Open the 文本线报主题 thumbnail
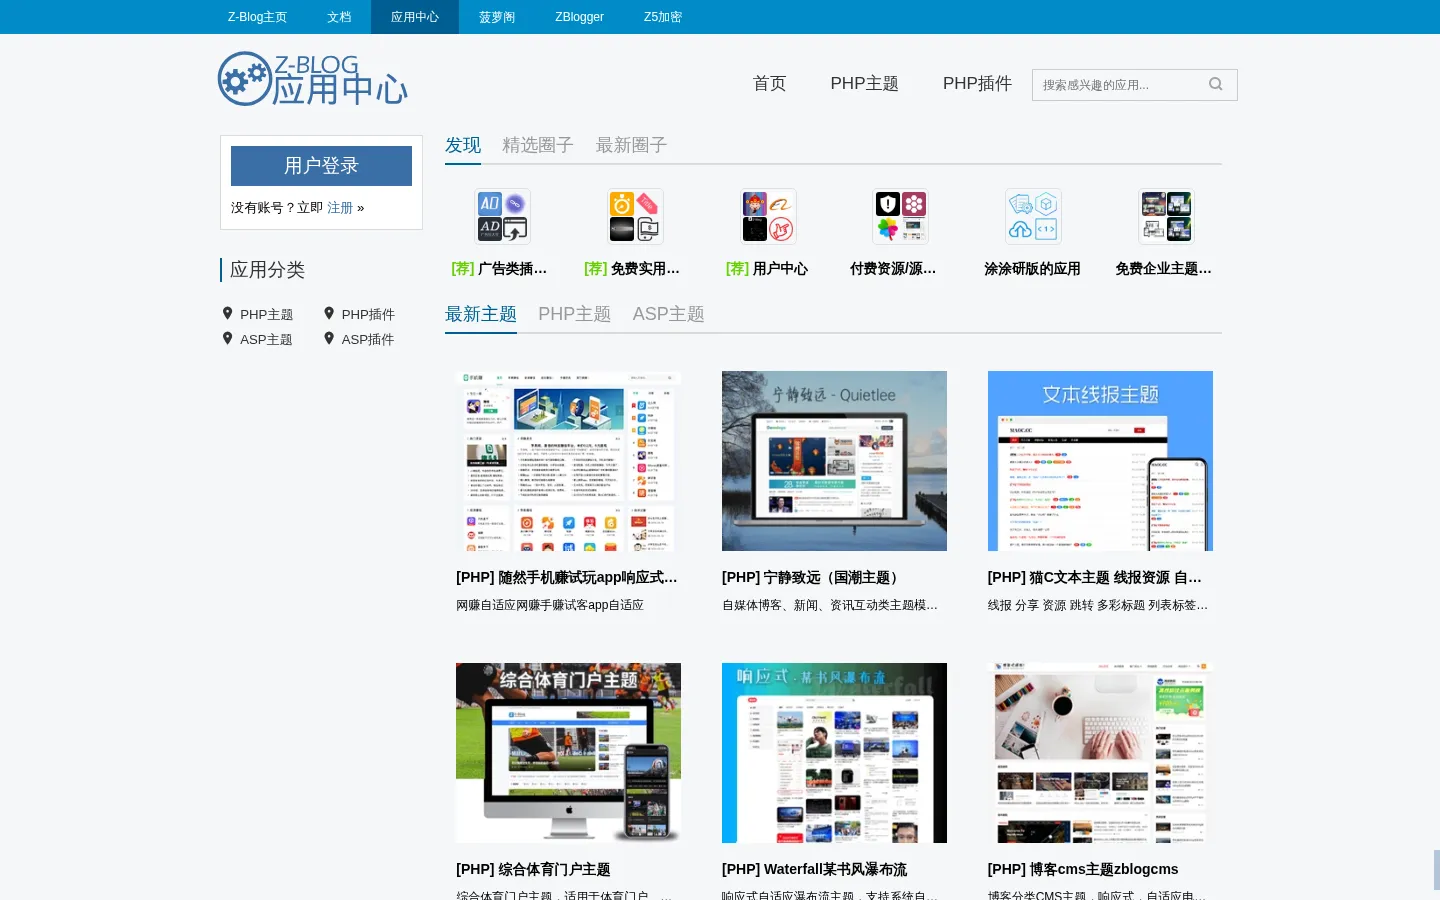The height and width of the screenshot is (900, 1440). pyautogui.click(x=1100, y=461)
